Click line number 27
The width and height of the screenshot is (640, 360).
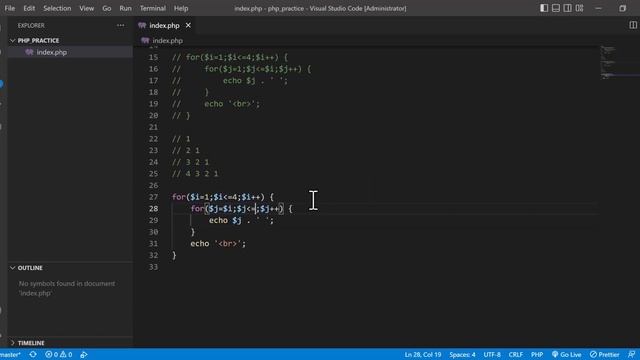(x=153, y=197)
